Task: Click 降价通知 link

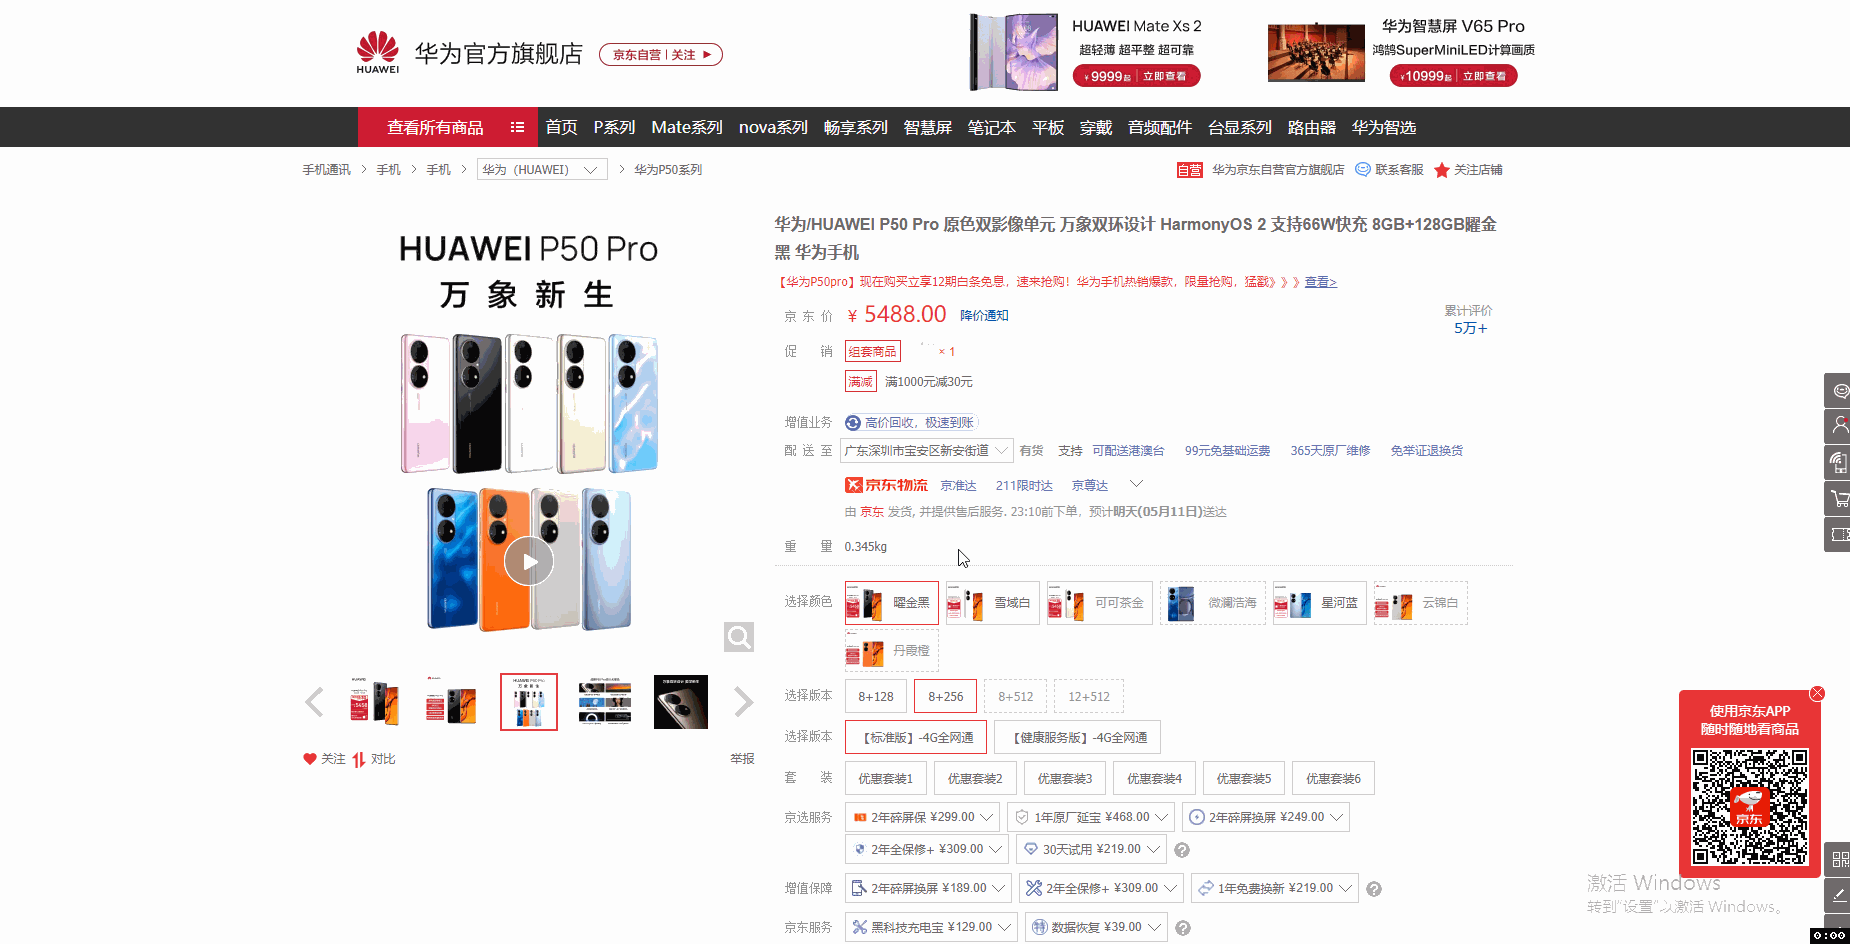Action: click(984, 316)
